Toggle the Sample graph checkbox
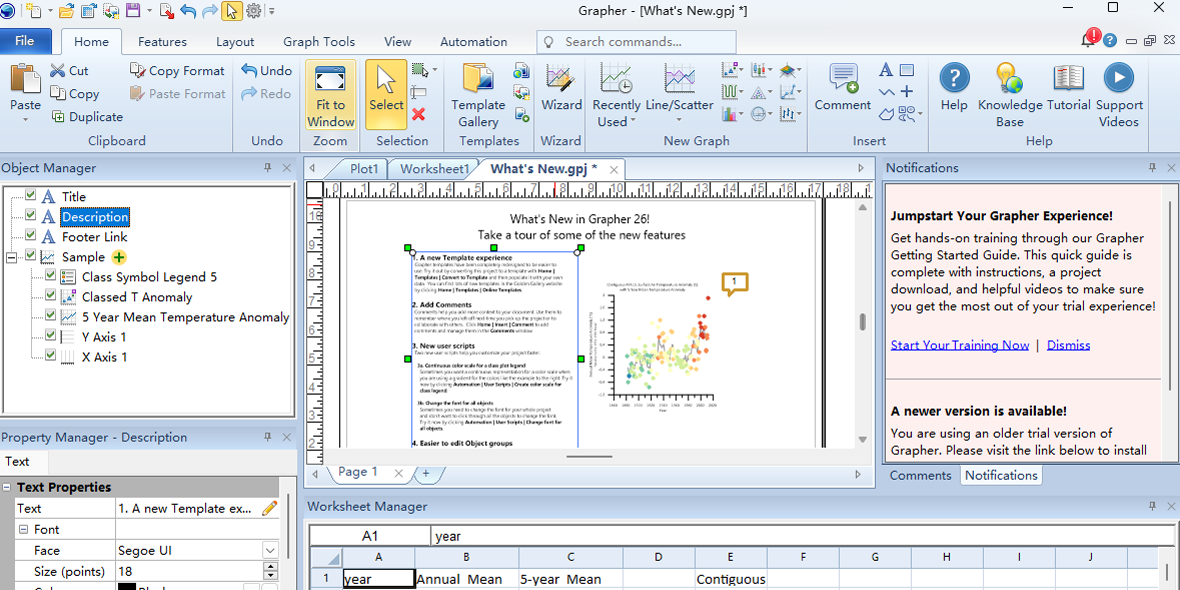Viewport: 1180px width, 590px height. point(30,256)
